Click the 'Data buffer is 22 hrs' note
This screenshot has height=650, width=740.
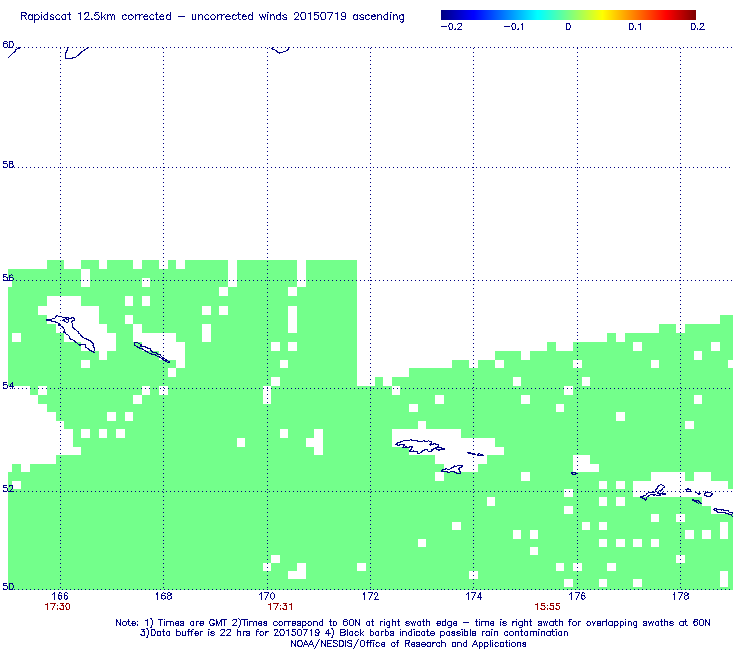(354, 633)
